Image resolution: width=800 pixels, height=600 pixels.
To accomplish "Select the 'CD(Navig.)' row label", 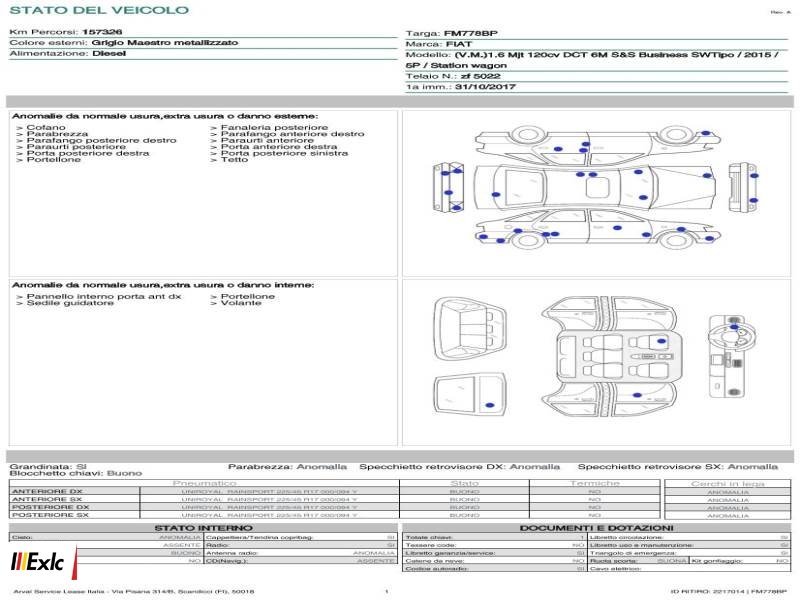I will [227, 561].
